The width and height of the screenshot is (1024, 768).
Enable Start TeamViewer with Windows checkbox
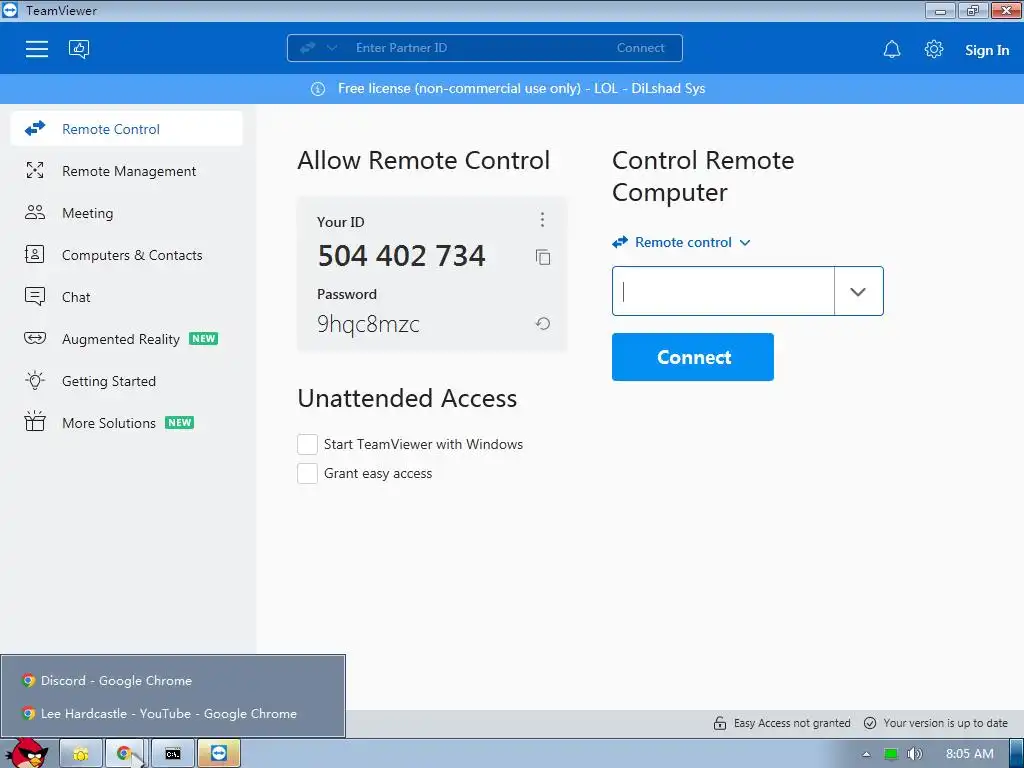click(308, 444)
